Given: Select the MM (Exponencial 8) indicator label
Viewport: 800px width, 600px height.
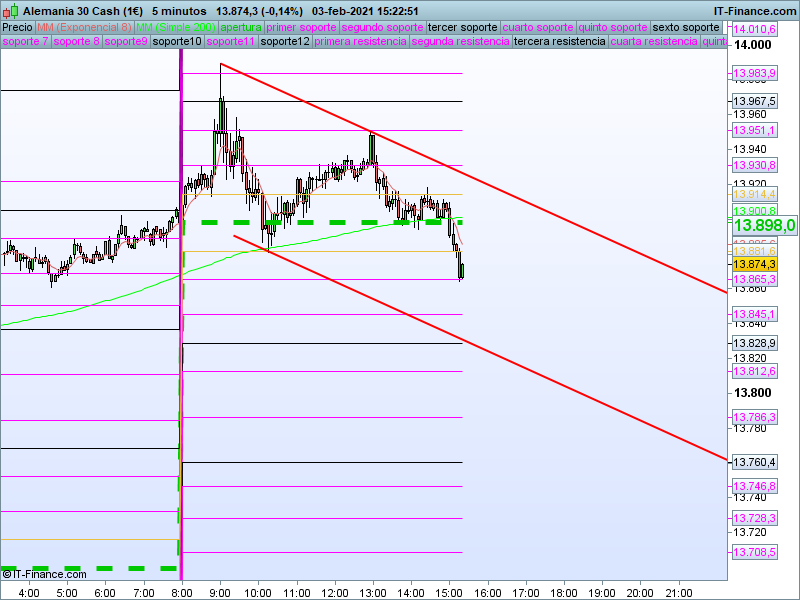Looking at the screenshot, I should pyautogui.click(x=84, y=27).
